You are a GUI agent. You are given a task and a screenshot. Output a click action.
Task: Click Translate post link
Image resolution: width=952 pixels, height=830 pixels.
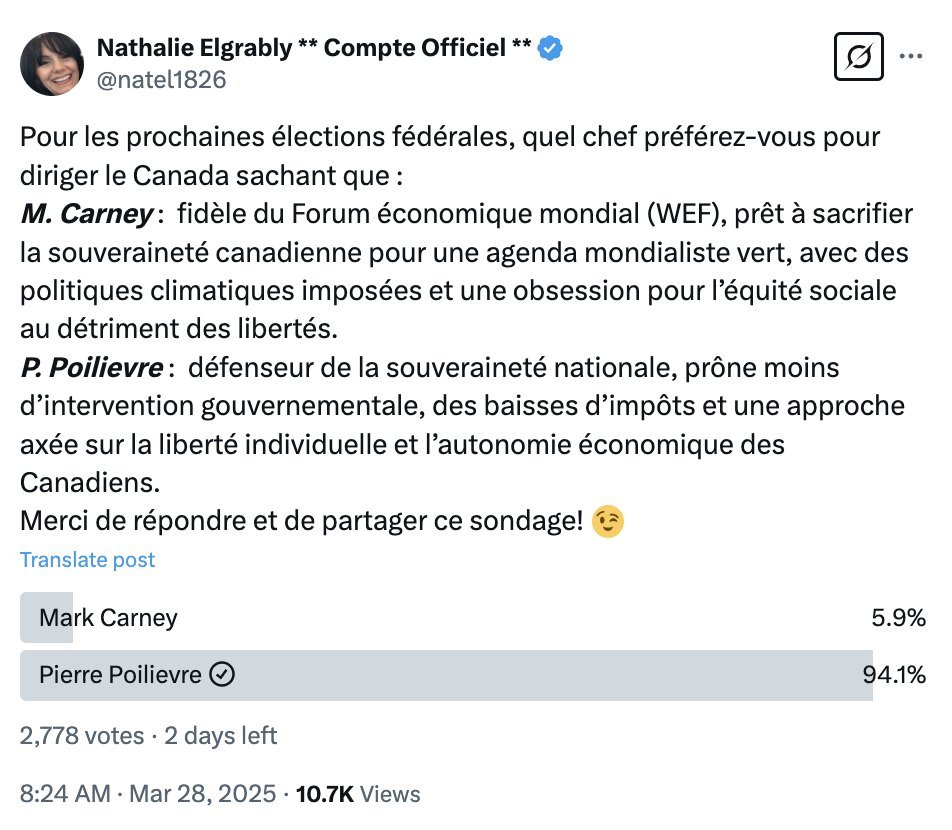pyautogui.click(x=87, y=560)
